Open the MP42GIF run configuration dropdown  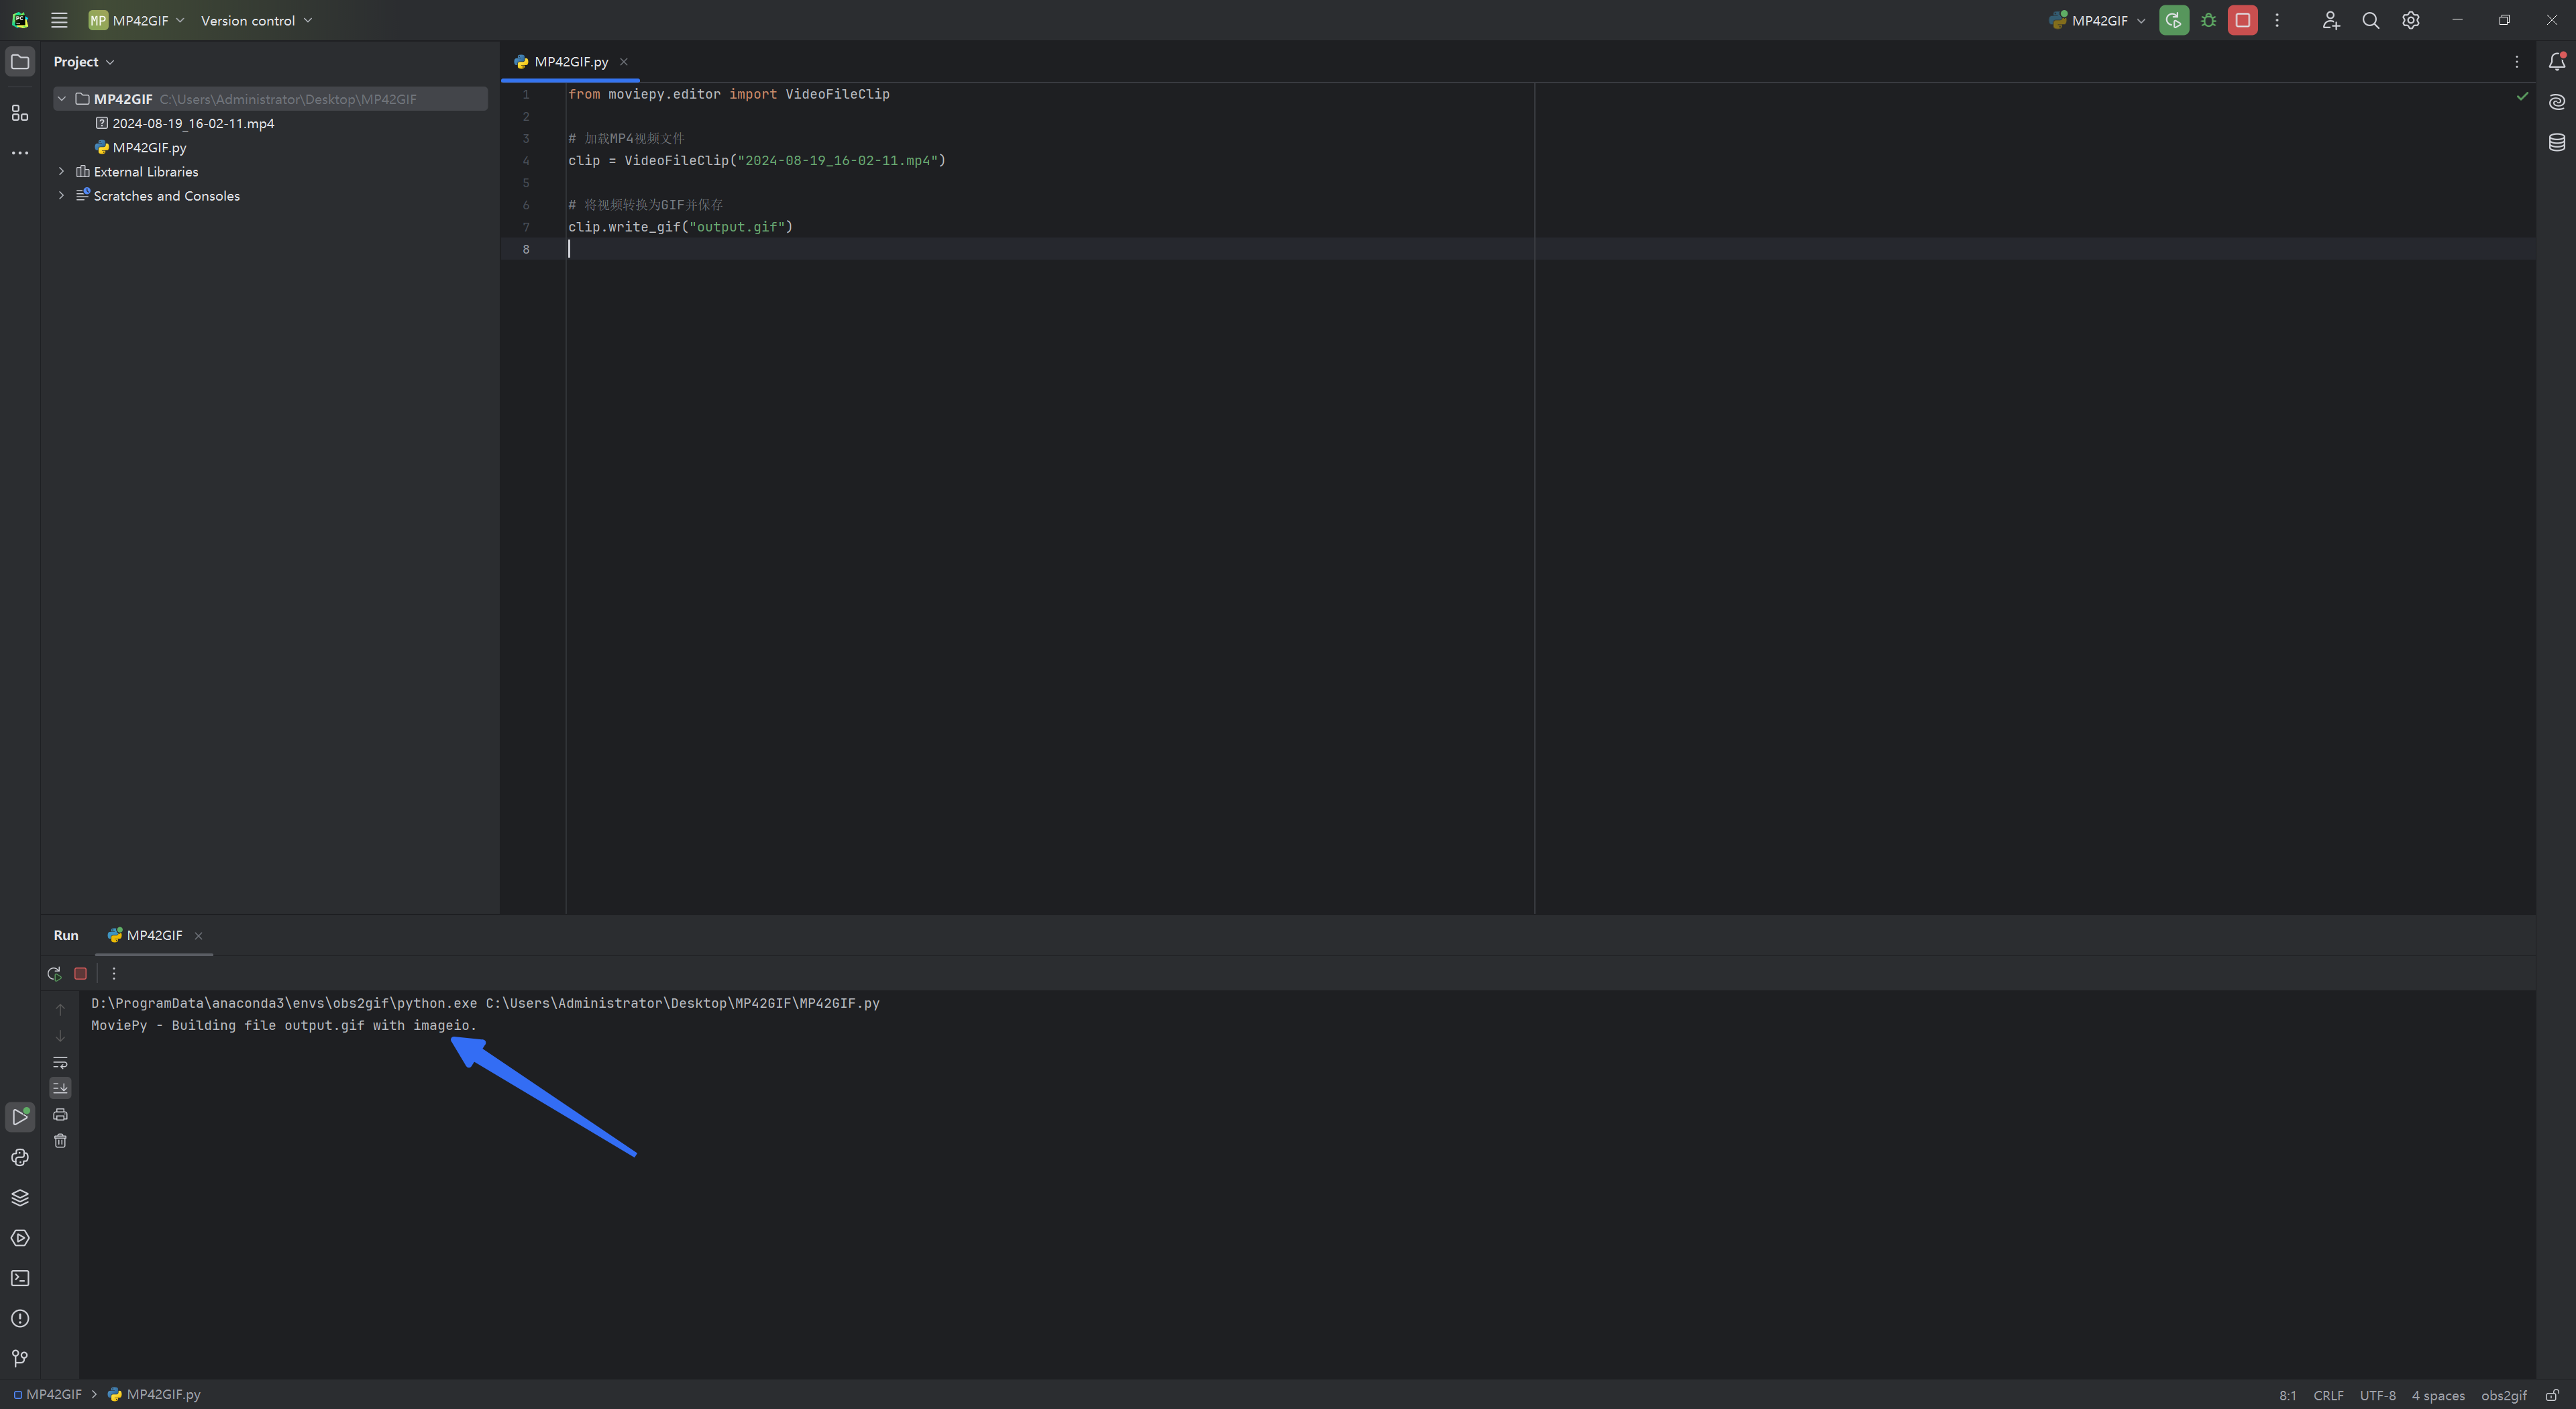tap(2098, 20)
